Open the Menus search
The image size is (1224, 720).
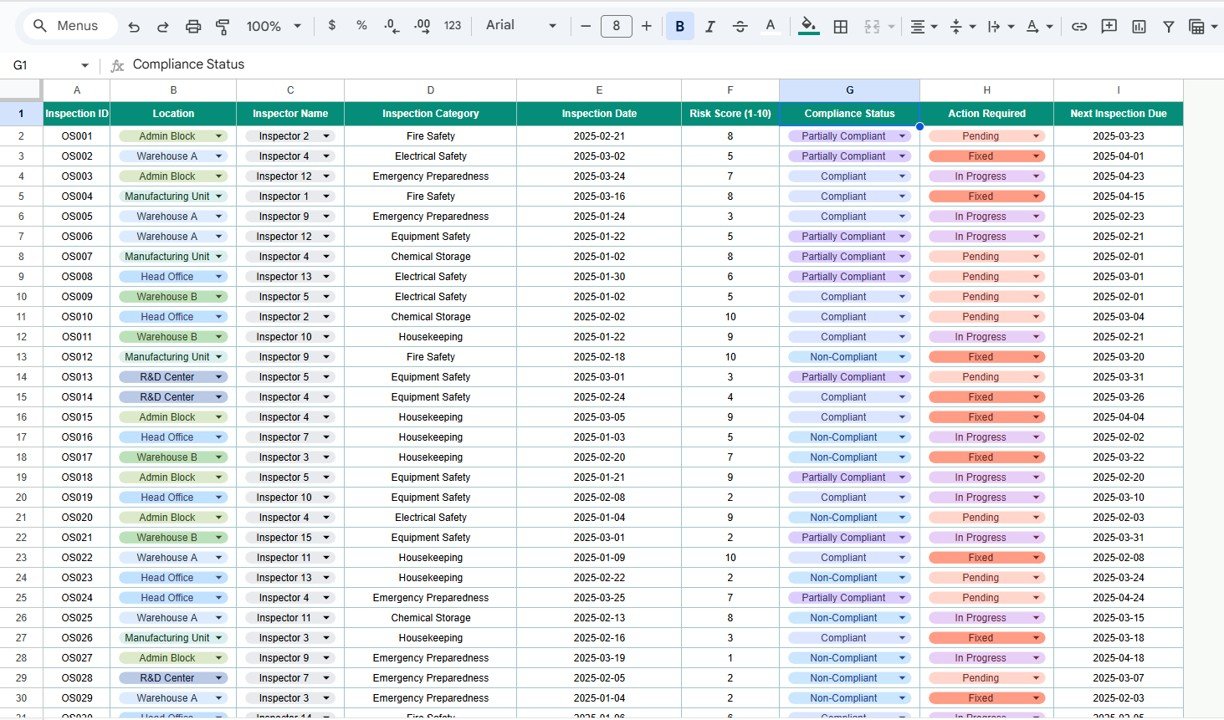(x=68, y=25)
